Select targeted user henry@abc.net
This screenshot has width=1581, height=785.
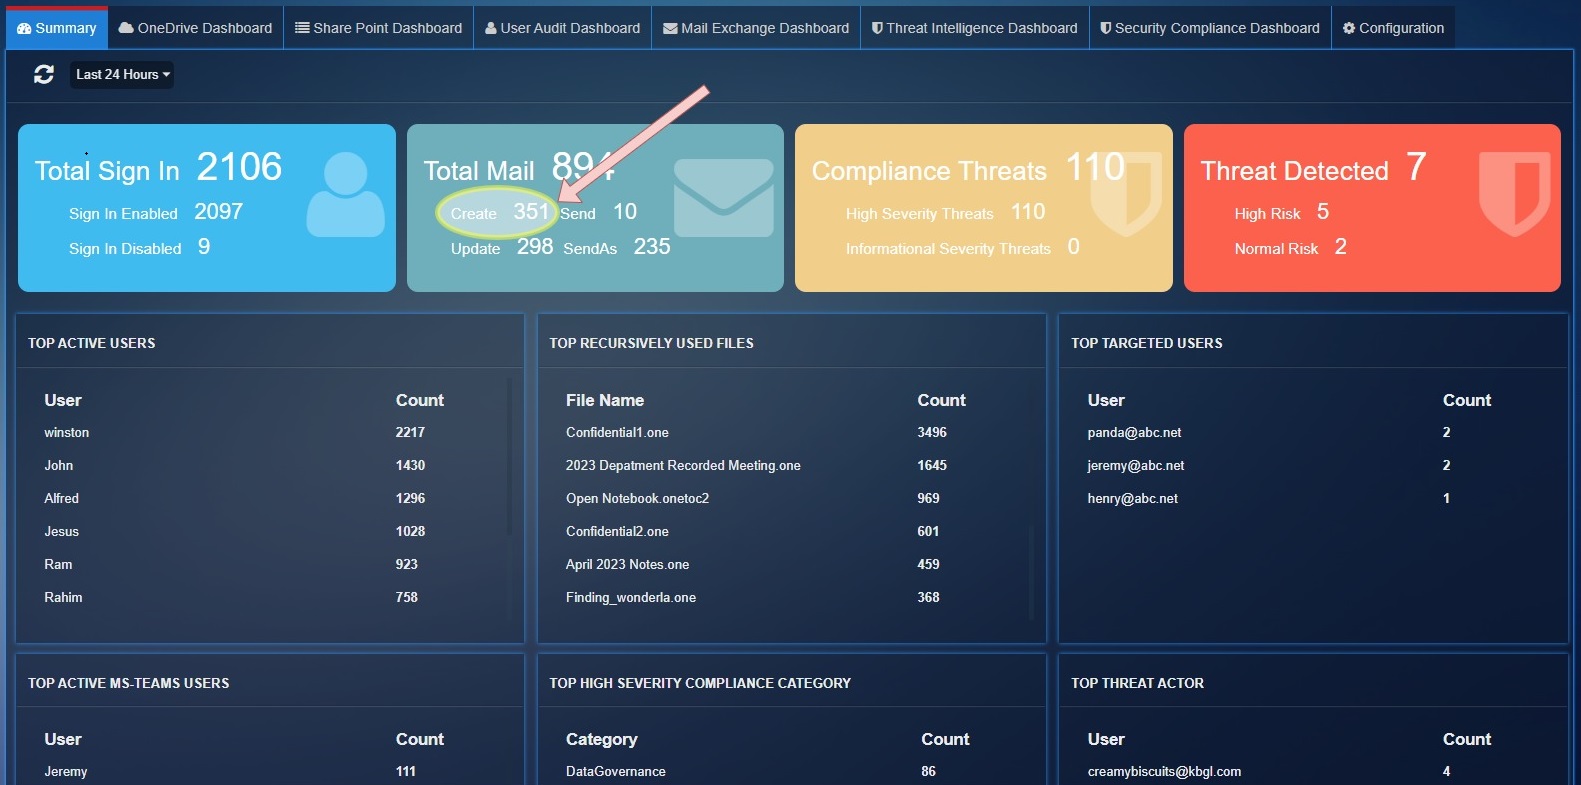1133,499
